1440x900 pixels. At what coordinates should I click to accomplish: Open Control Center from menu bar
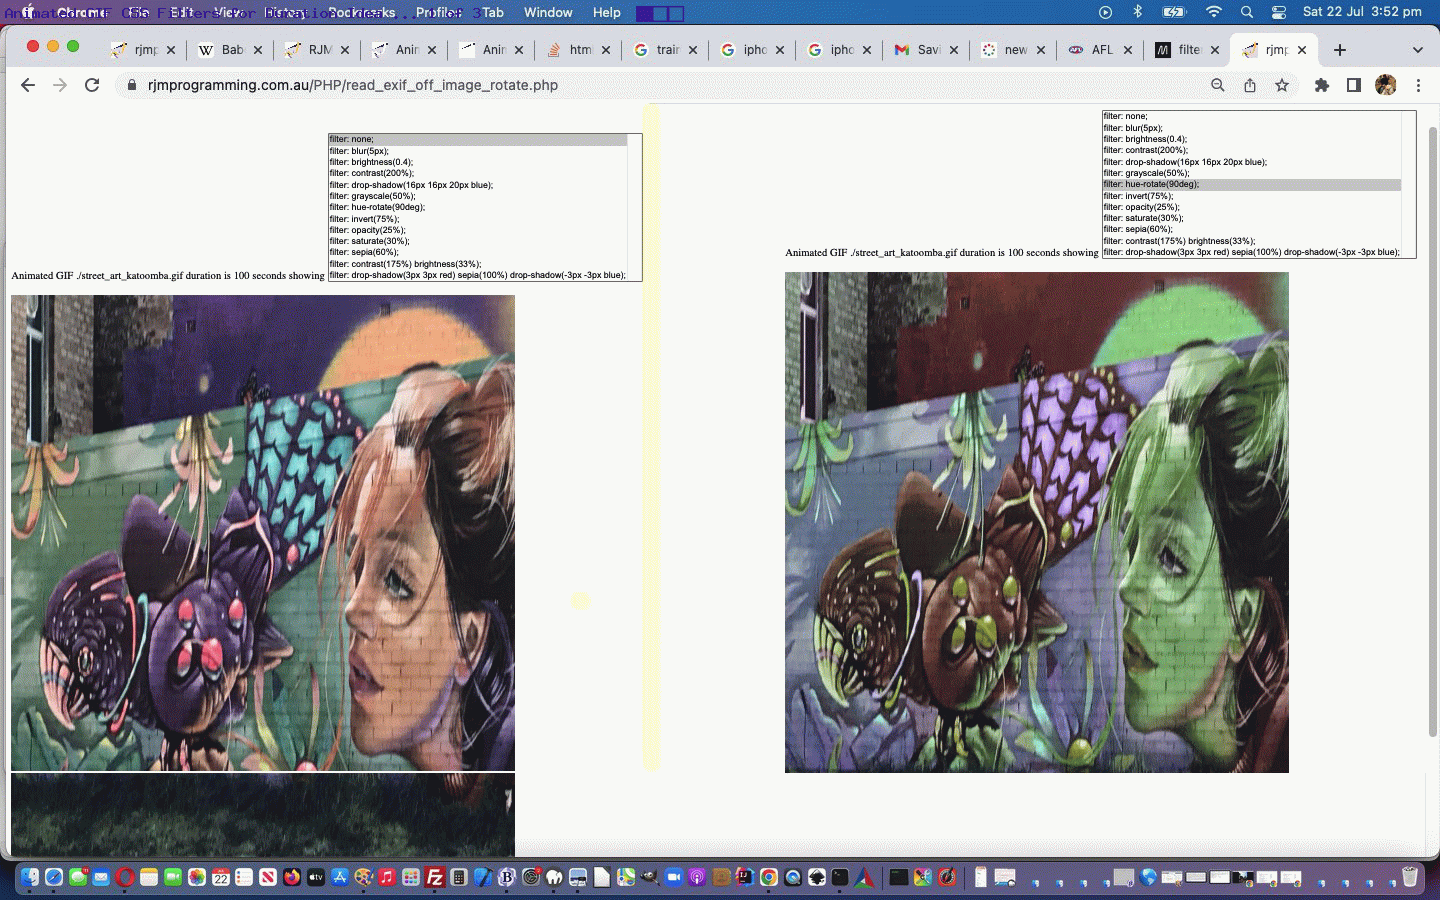[x=1279, y=12]
